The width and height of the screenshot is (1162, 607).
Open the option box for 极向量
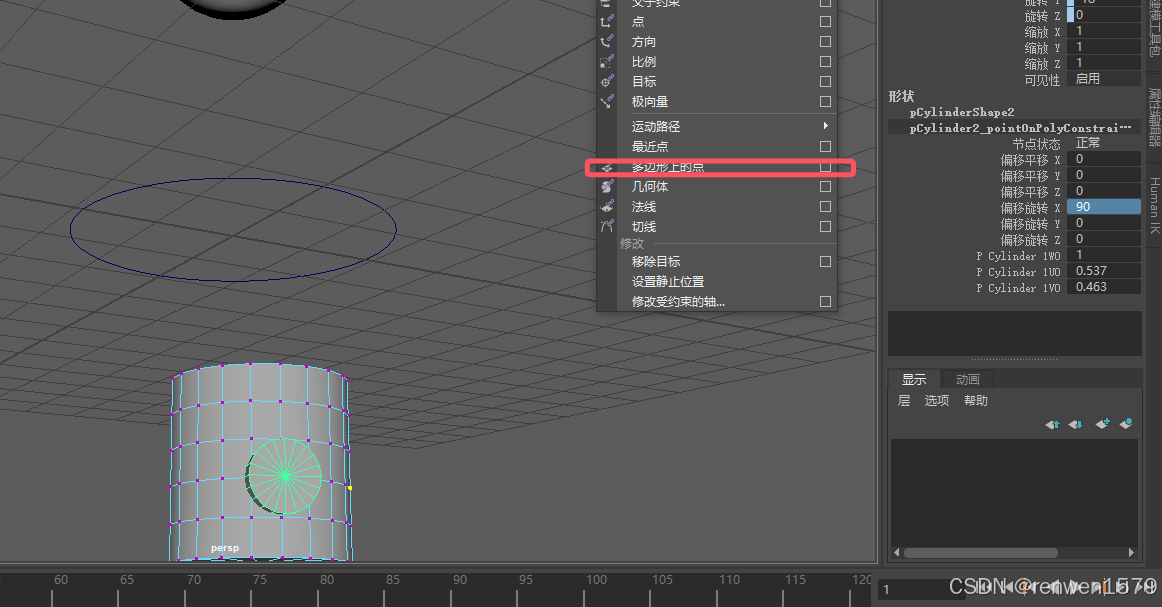(825, 102)
